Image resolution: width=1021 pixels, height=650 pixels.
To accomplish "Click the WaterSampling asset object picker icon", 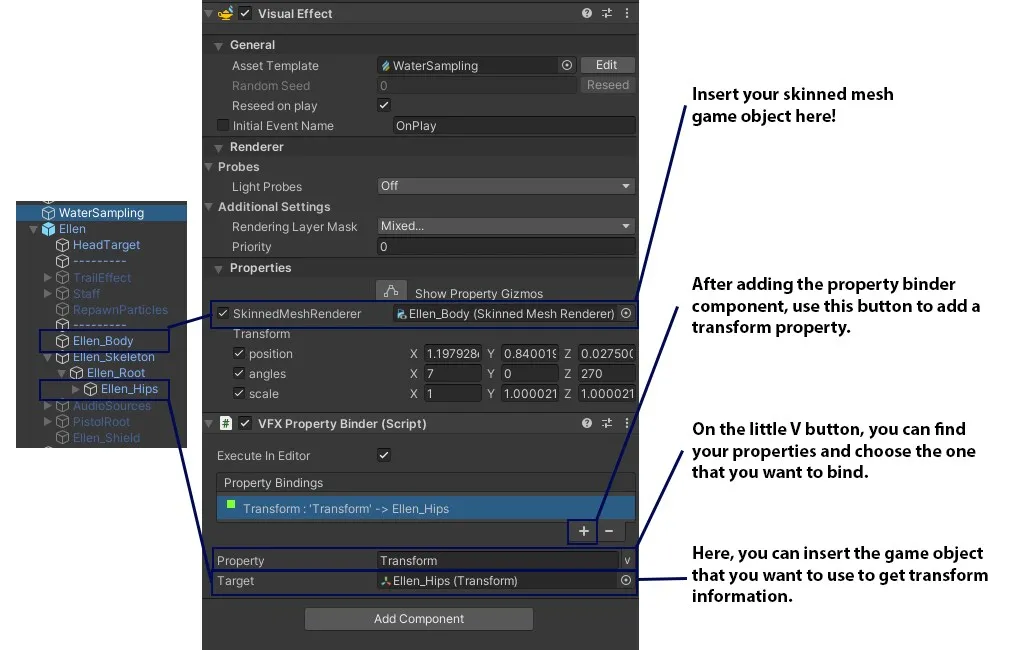I will tap(566, 65).
